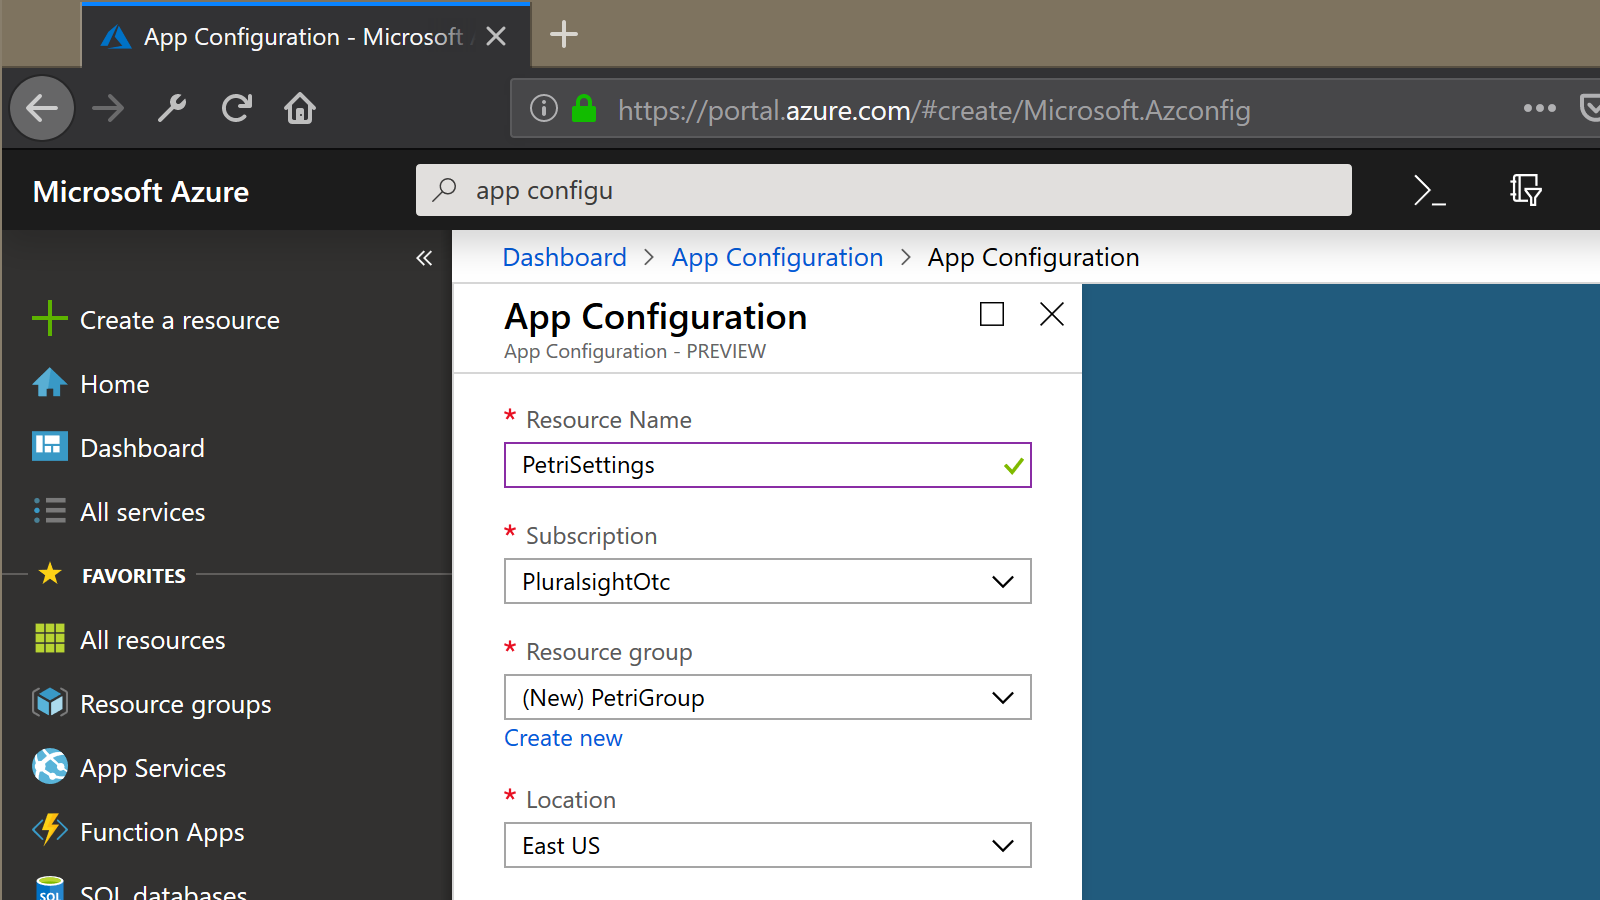Click the Home house icon
1600x900 pixels.
click(50, 383)
